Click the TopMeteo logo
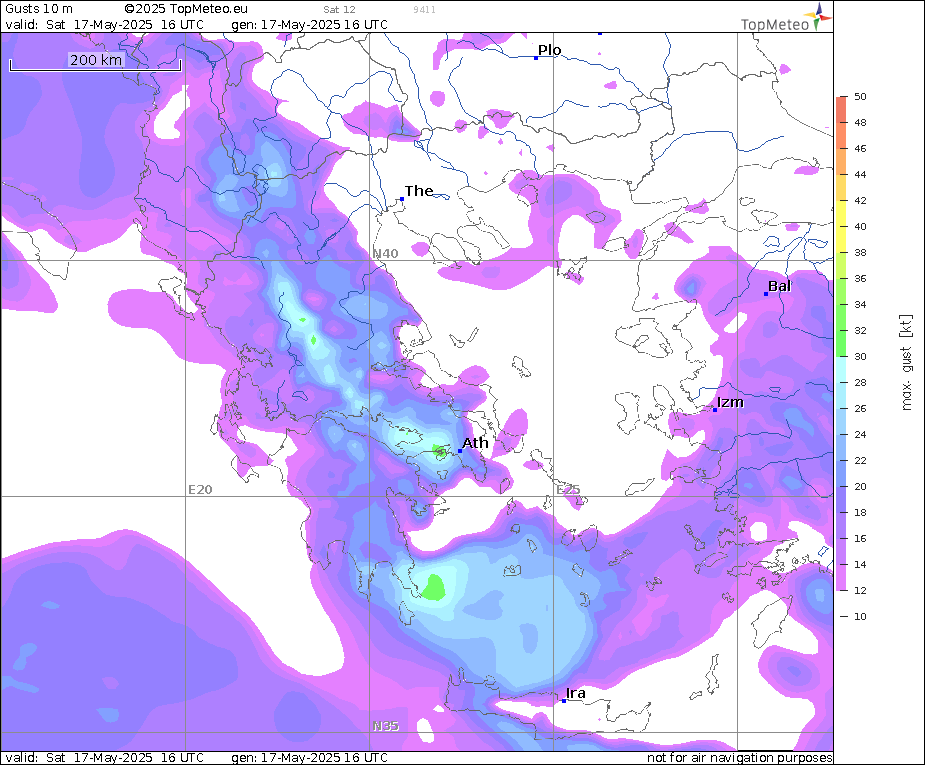Viewport: 925px width, 765px height. [786, 17]
